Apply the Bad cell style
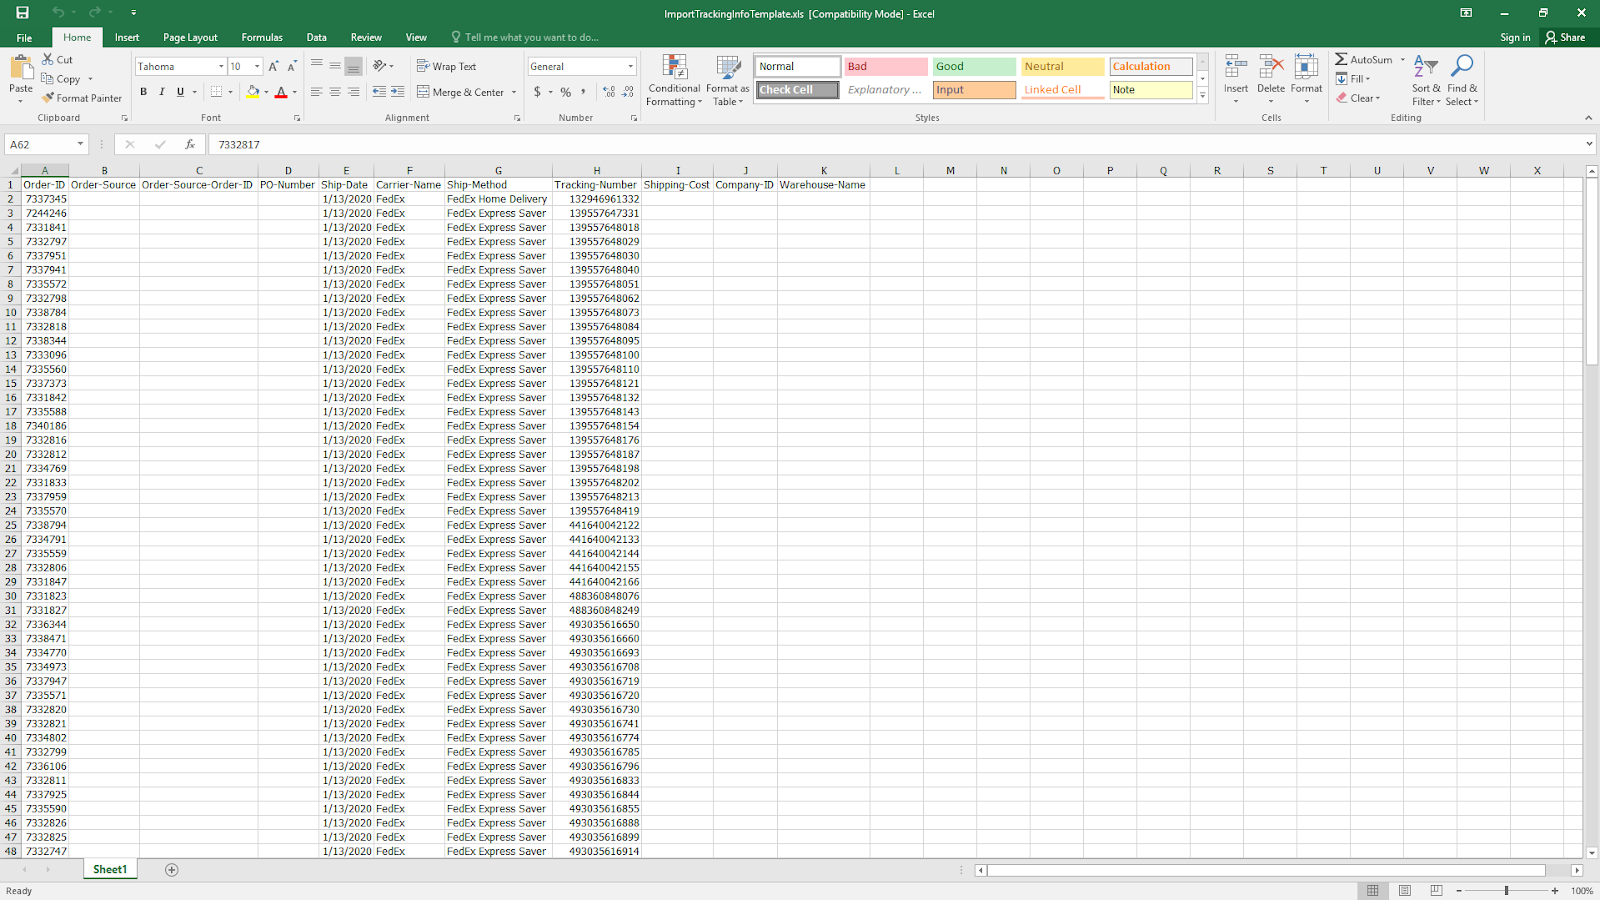This screenshot has width=1600, height=900. (886, 66)
